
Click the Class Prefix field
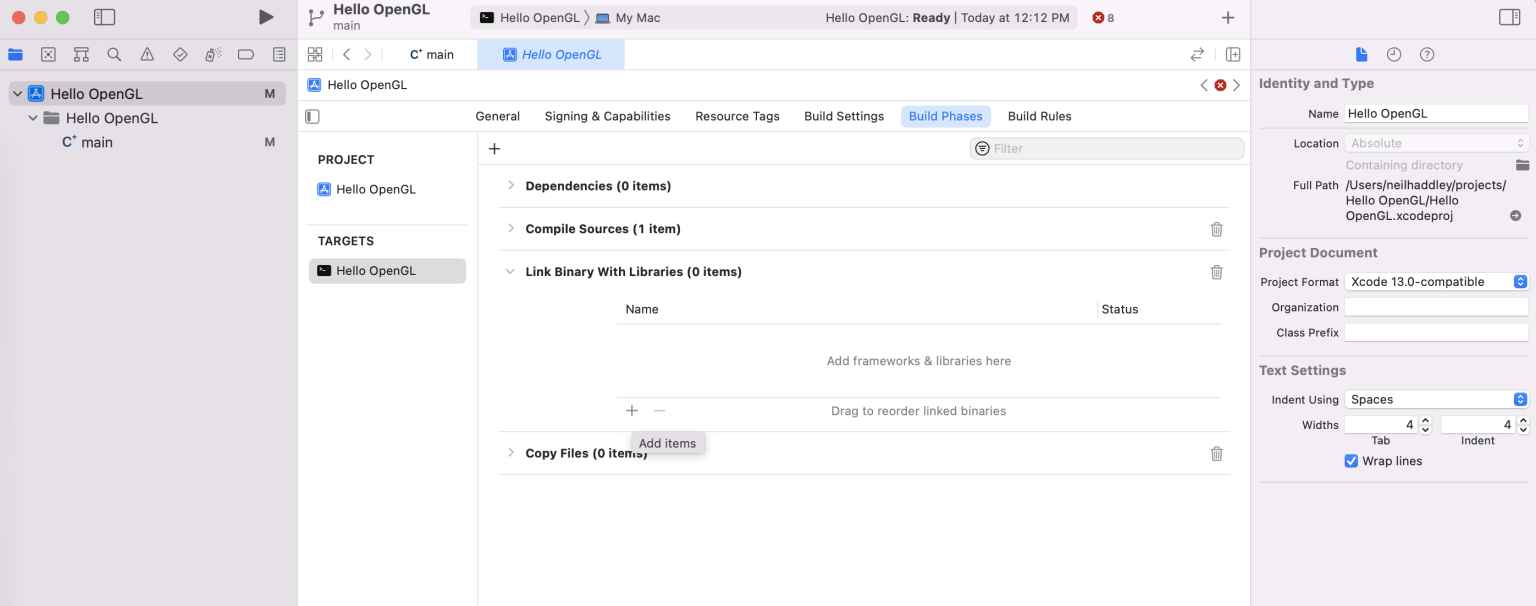point(1436,332)
